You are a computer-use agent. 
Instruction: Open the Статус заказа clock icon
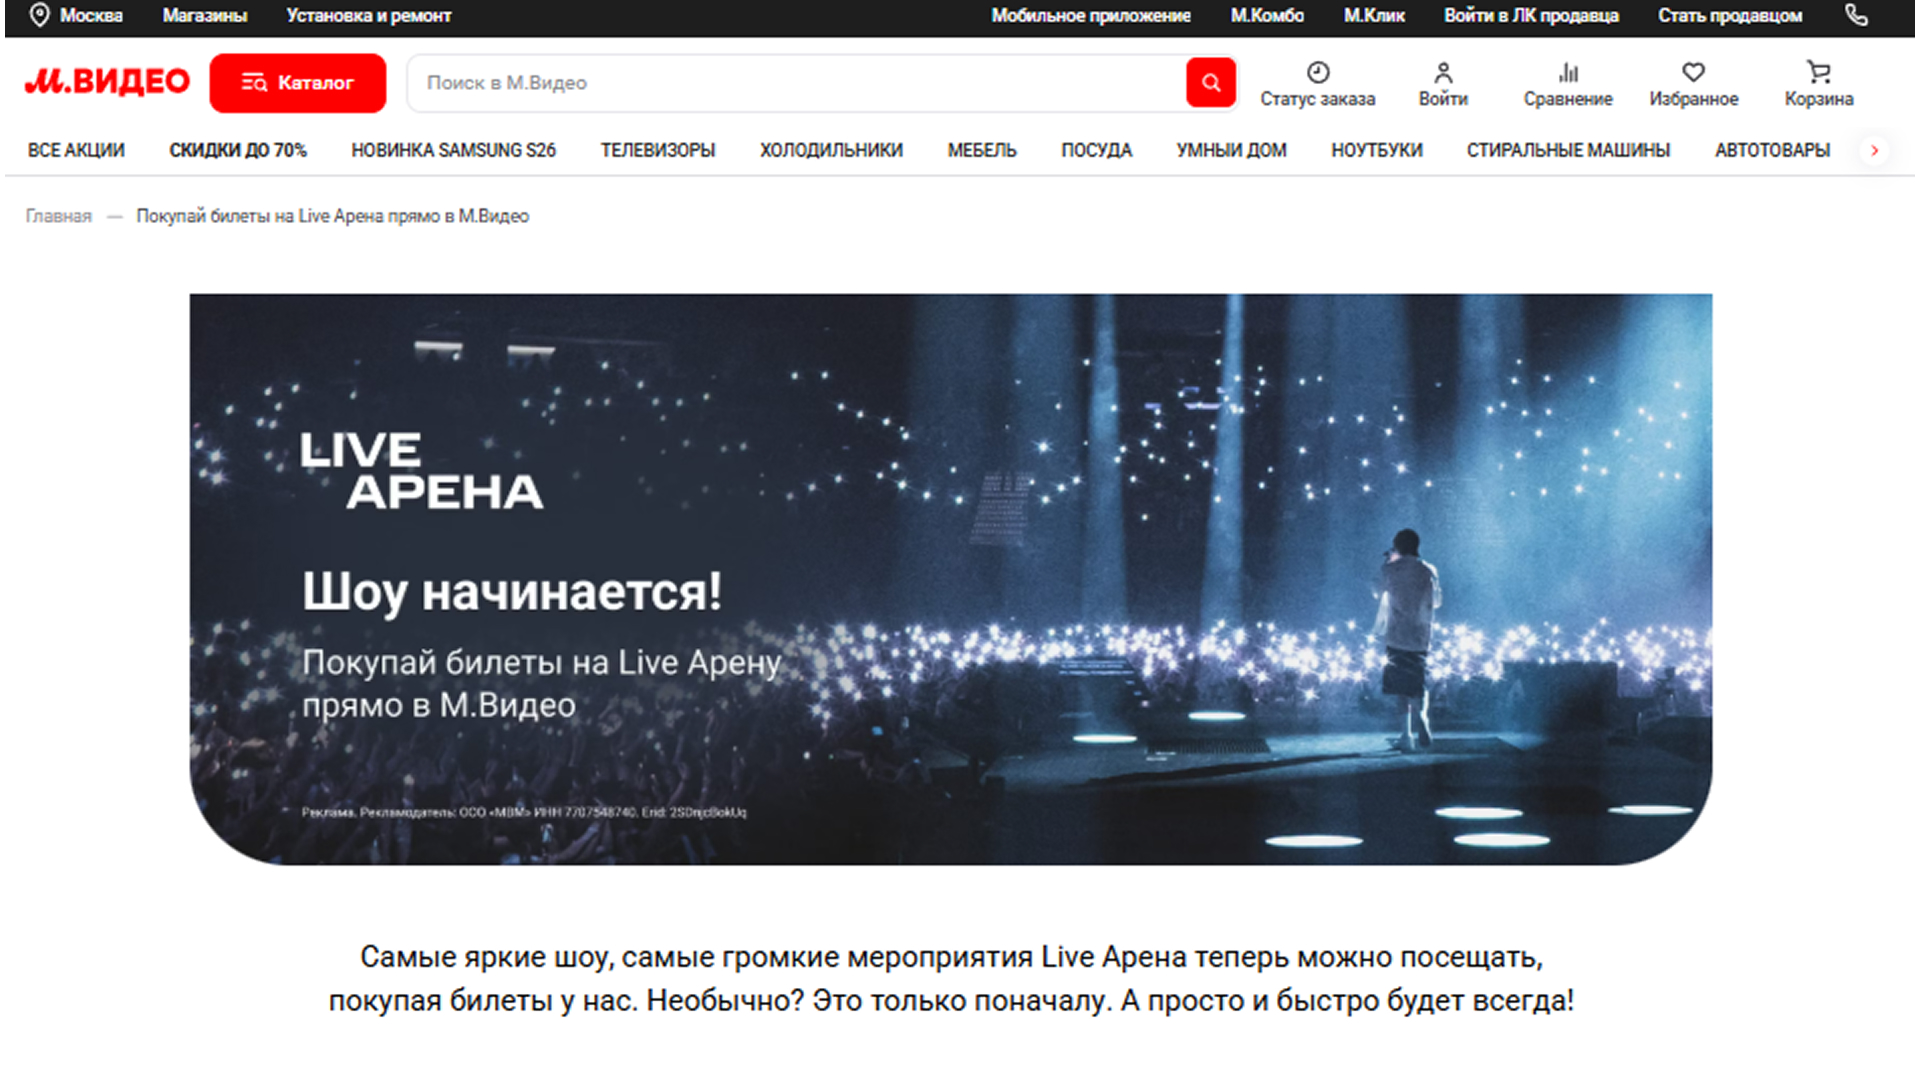pyautogui.click(x=1318, y=72)
